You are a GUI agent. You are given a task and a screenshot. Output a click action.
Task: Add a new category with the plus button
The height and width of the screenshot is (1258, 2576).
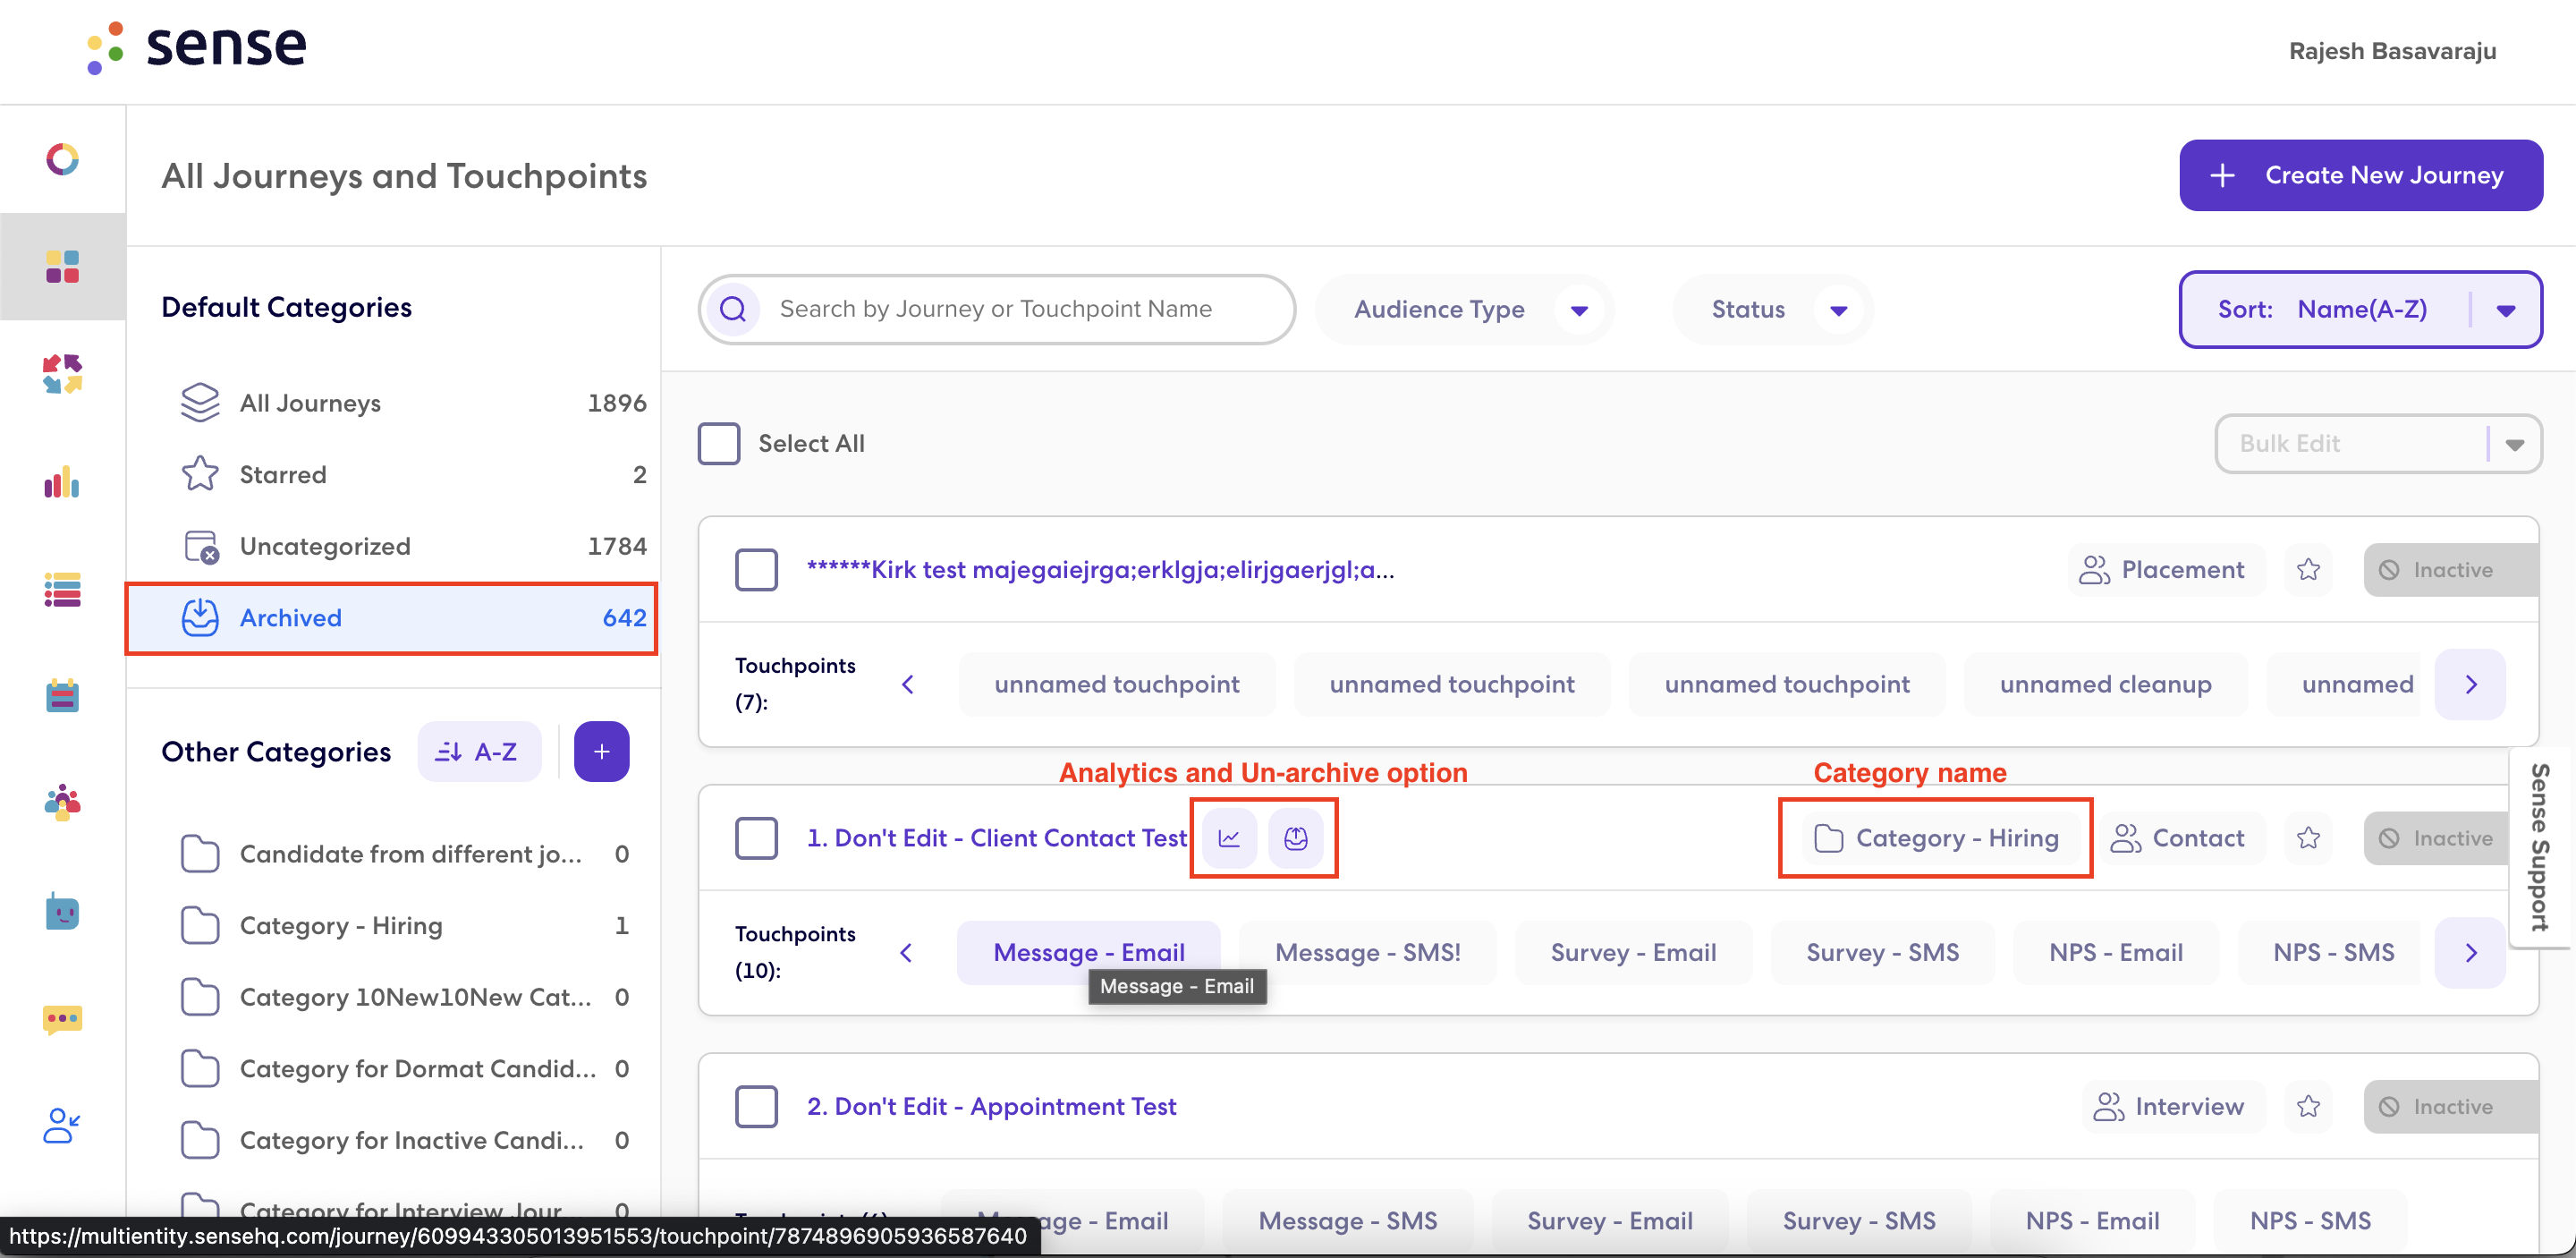pyautogui.click(x=601, y=751)
